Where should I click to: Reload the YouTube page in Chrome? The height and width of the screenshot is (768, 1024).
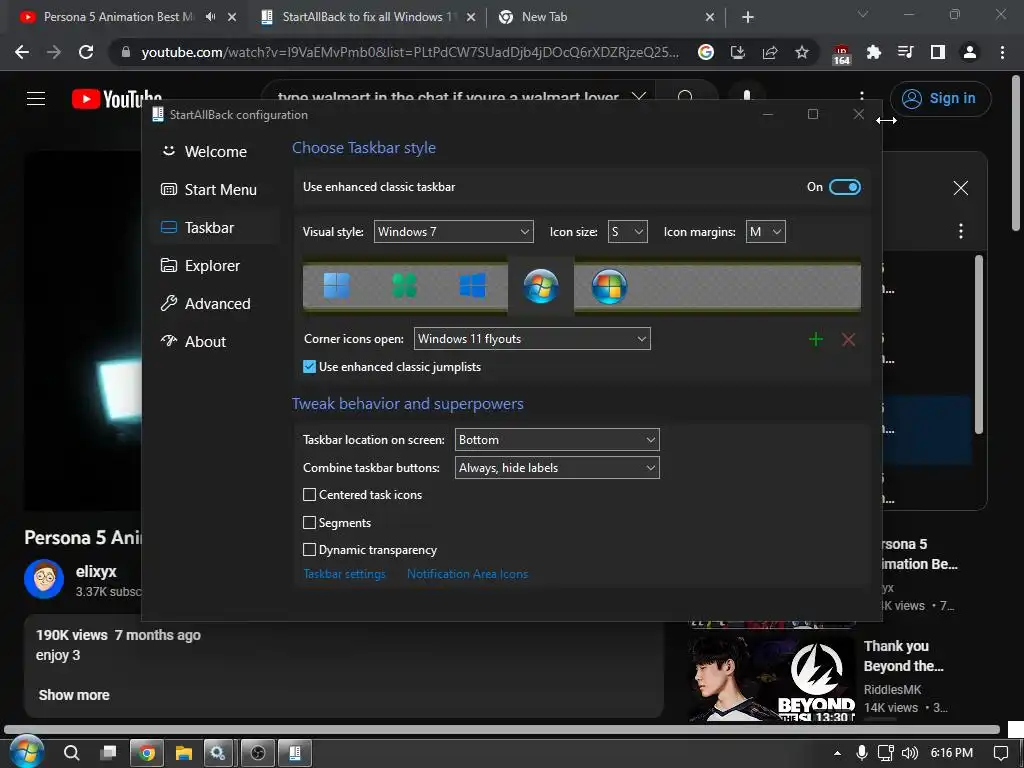pos(86,52)
